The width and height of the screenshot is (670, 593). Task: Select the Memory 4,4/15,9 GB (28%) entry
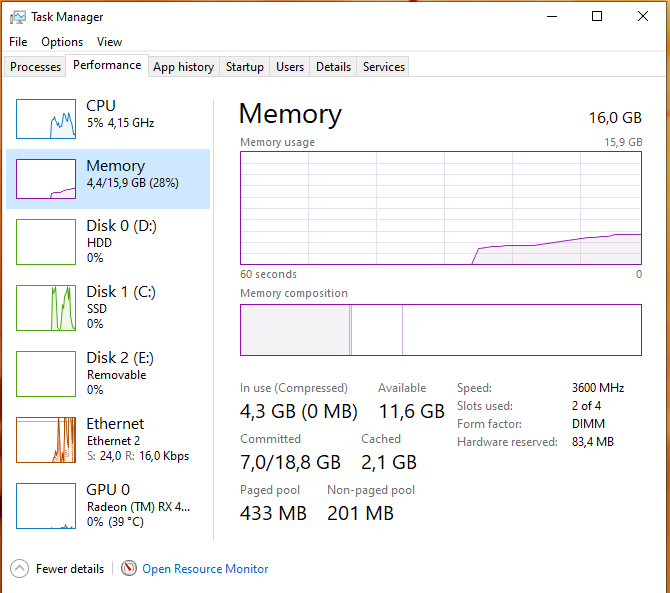point(108,179)
